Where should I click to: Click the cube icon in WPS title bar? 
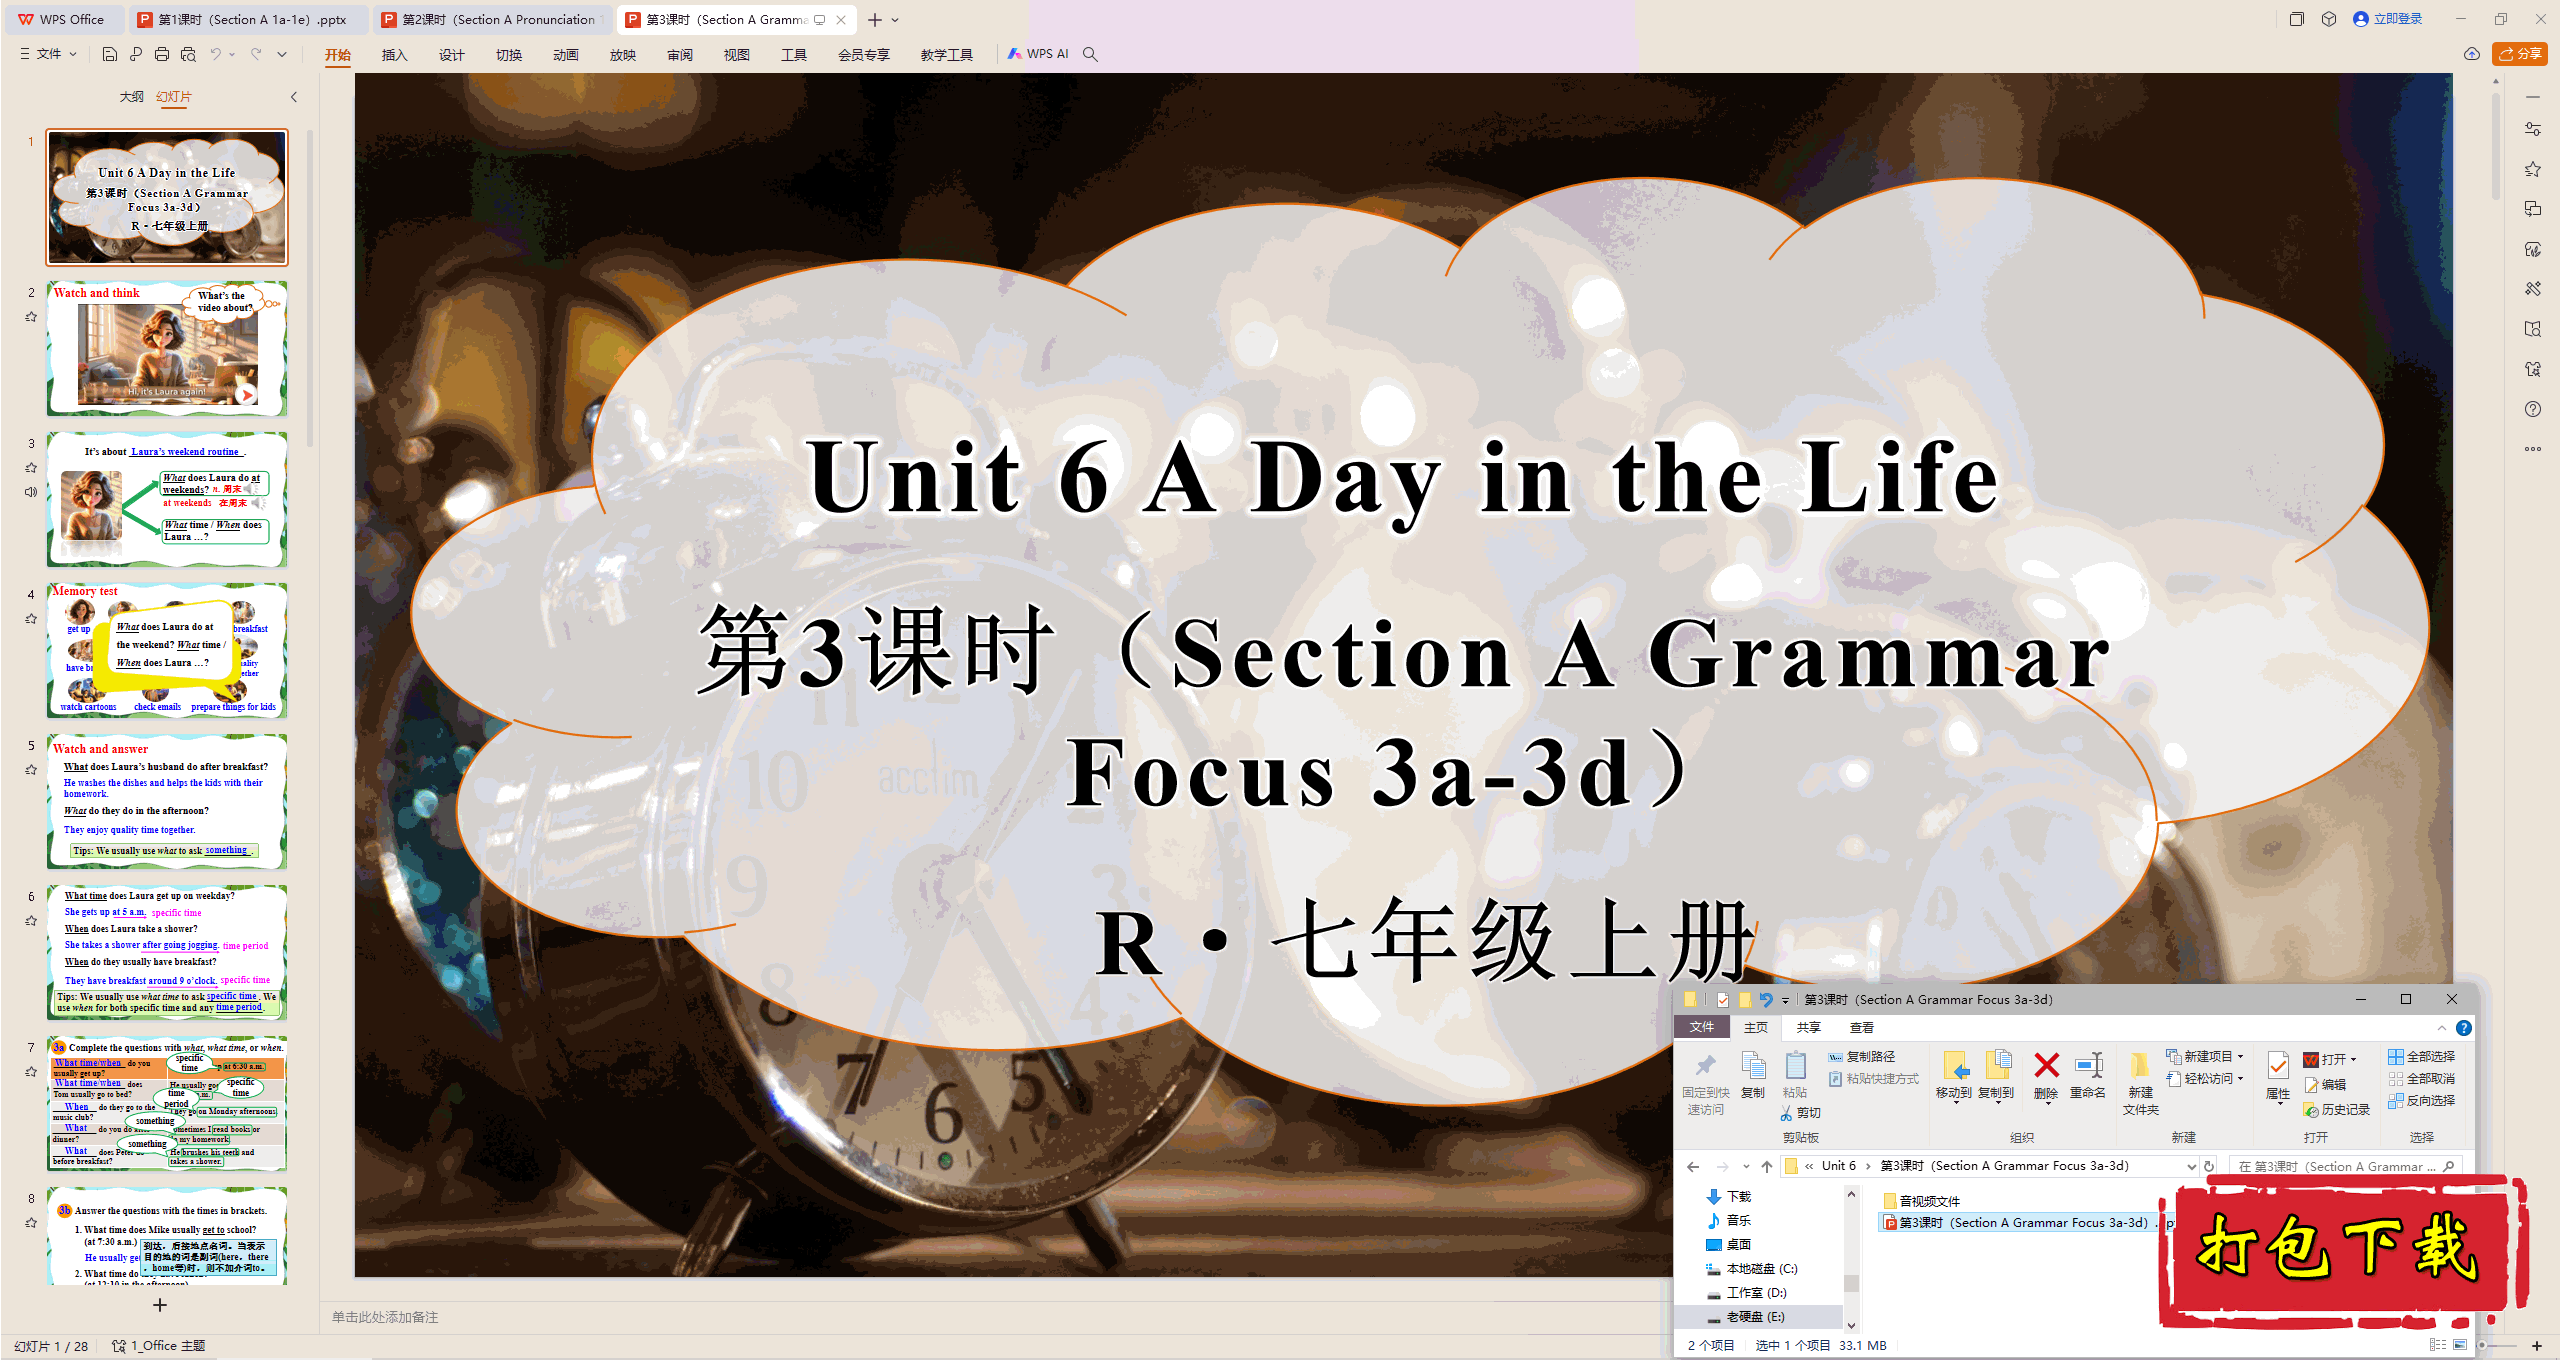(x=2329, y=19)
